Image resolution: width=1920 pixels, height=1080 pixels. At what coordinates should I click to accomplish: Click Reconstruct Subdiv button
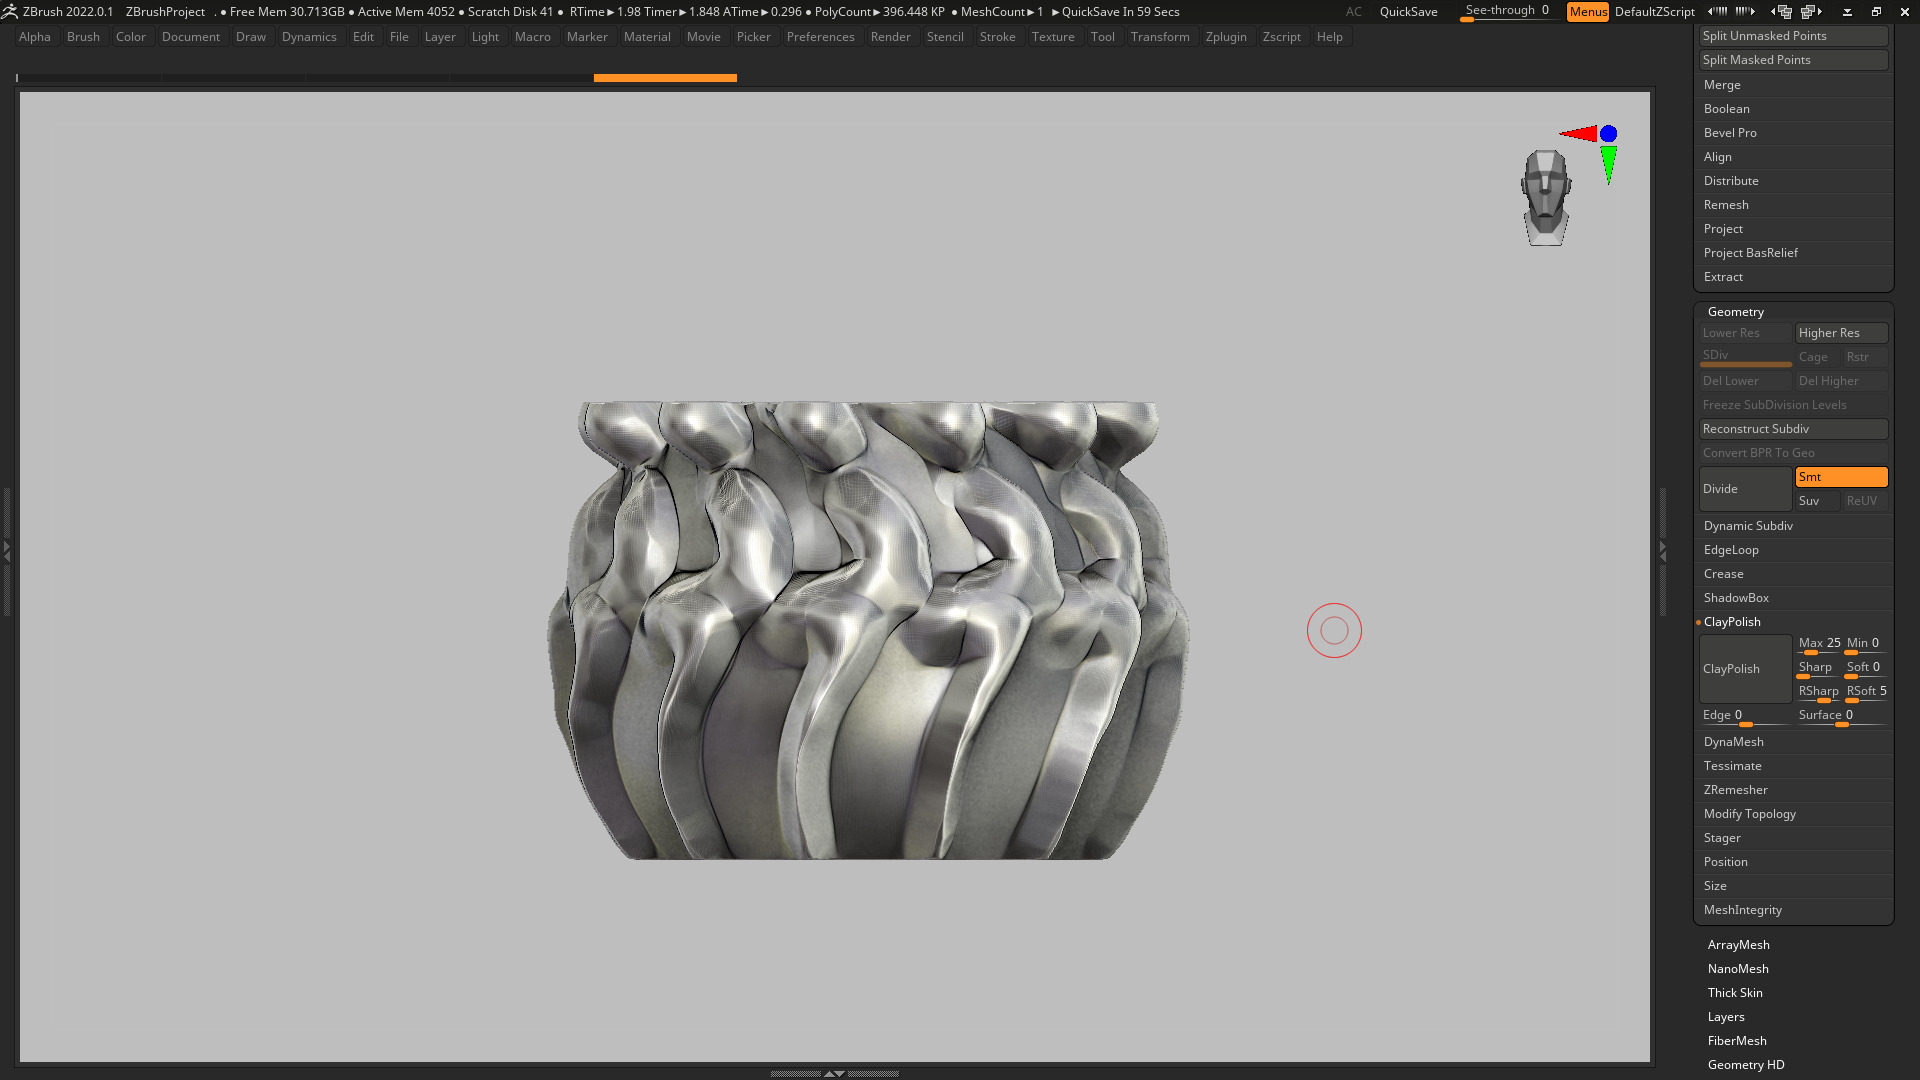1794,429
